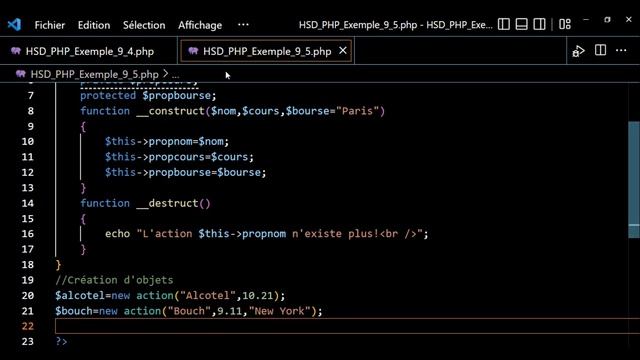The image size is (640, 360).
Task: Click the HSD_PHP_Exemple_9_5.php breadcrumb
Action: [x=94, y=74]
